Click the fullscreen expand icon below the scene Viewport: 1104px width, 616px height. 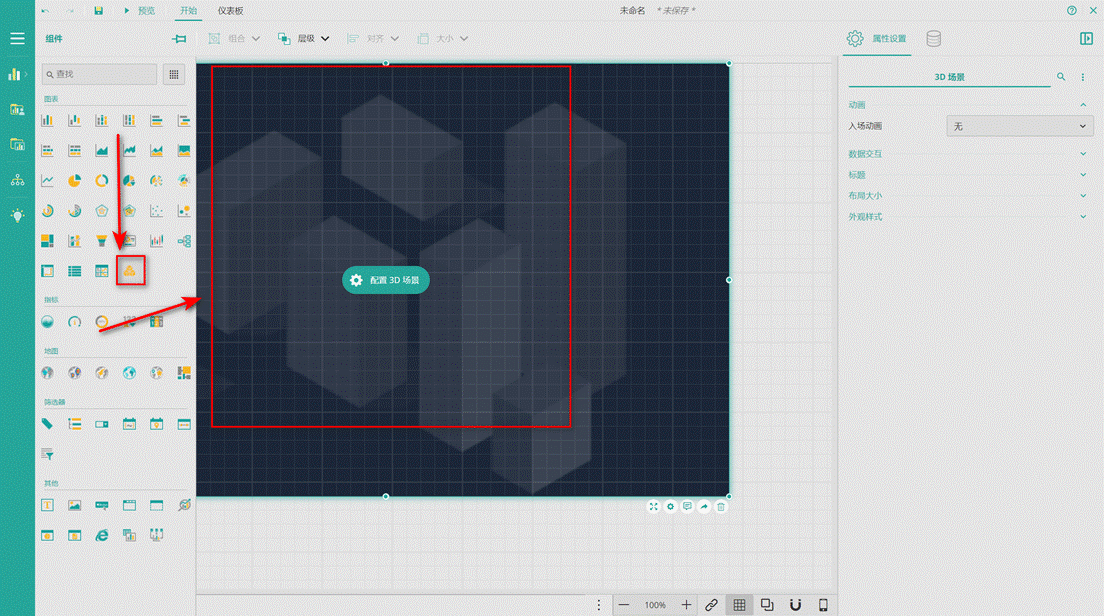click(x=654, y=507)
